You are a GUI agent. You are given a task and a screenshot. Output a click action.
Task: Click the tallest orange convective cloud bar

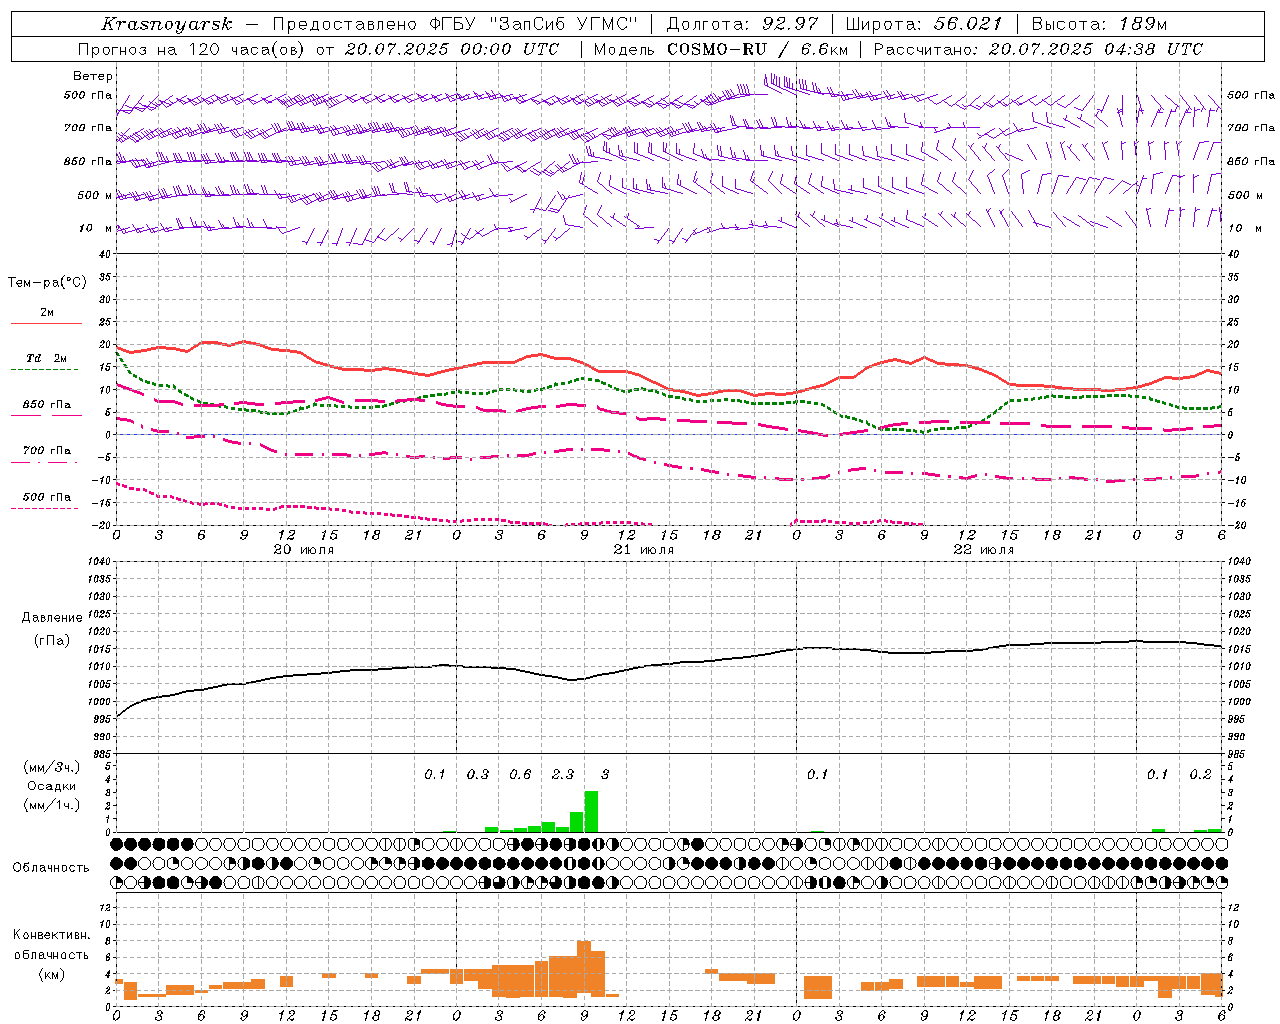click(x=584, y=968)
